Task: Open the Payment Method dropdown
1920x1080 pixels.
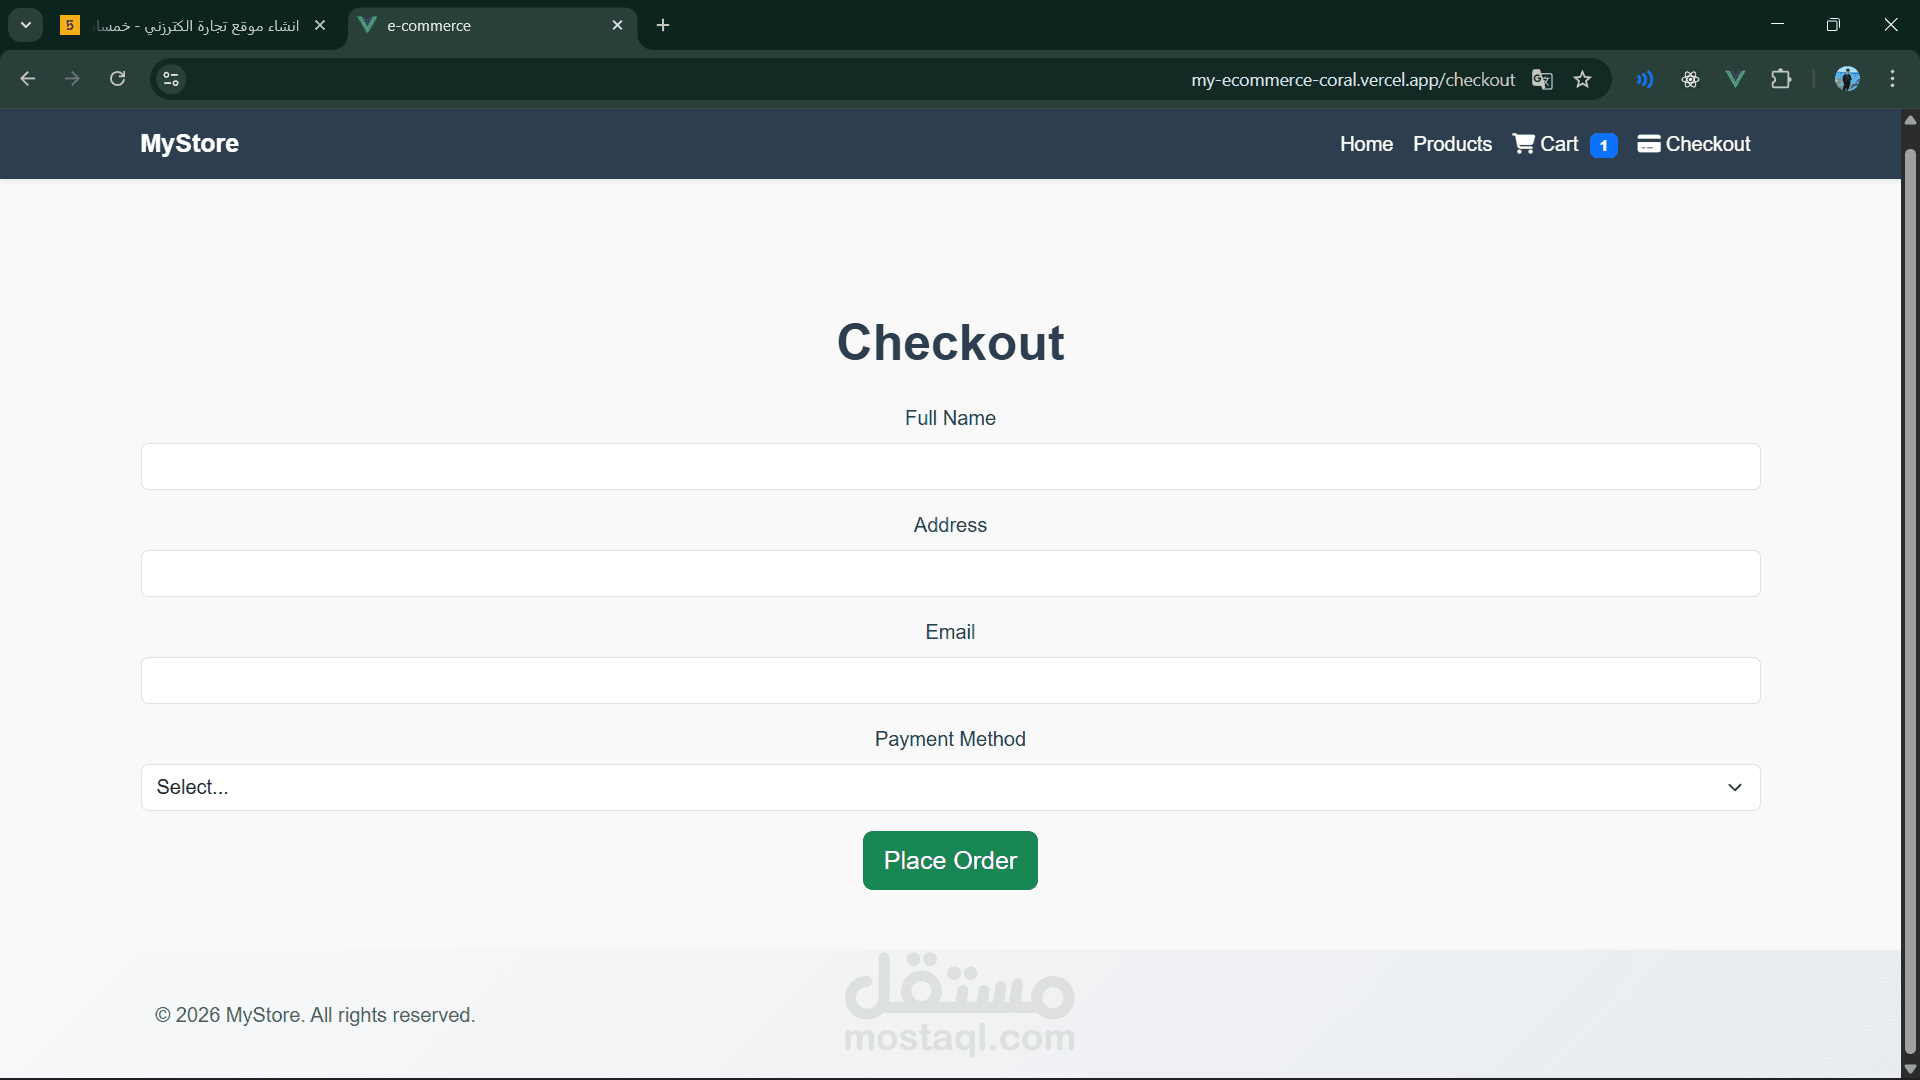Action: 950,787
